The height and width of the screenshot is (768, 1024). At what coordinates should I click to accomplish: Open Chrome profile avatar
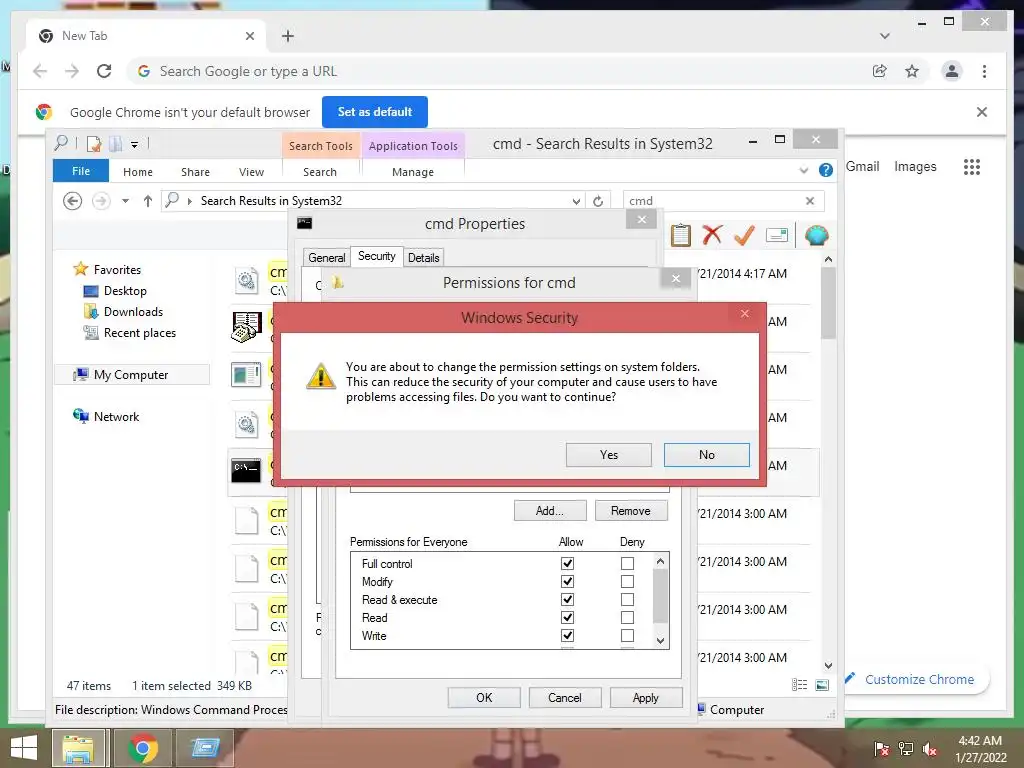pyautogui.click(x=952, y=71)
